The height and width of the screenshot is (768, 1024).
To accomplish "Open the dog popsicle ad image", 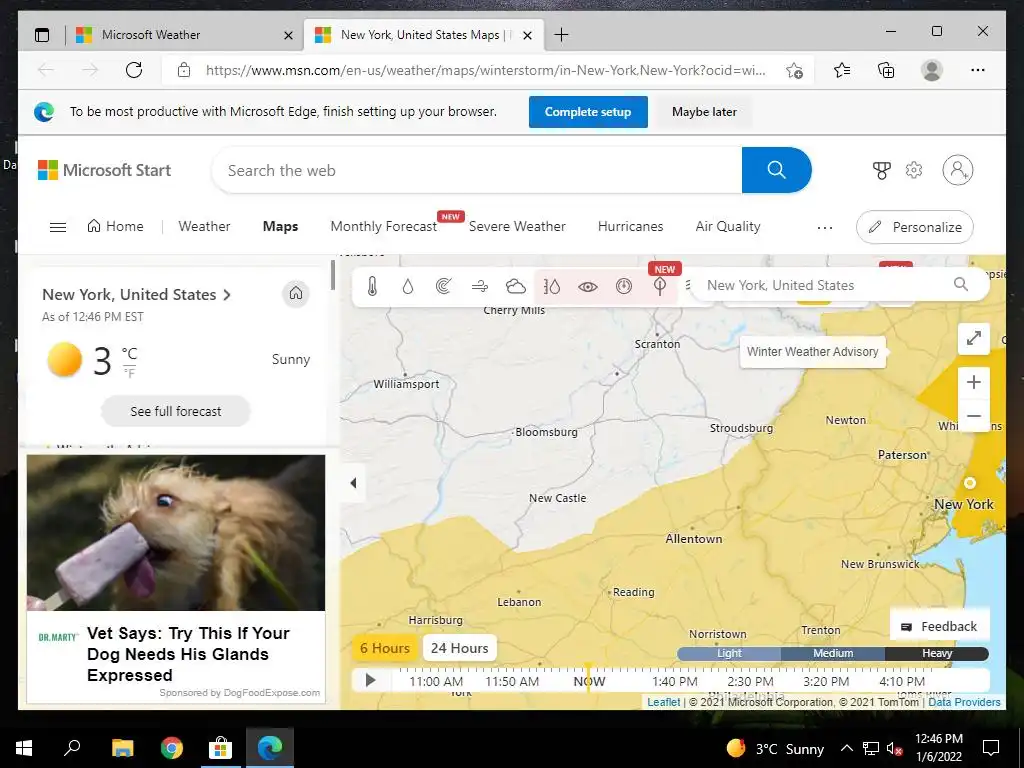I will tap(176, 533).
